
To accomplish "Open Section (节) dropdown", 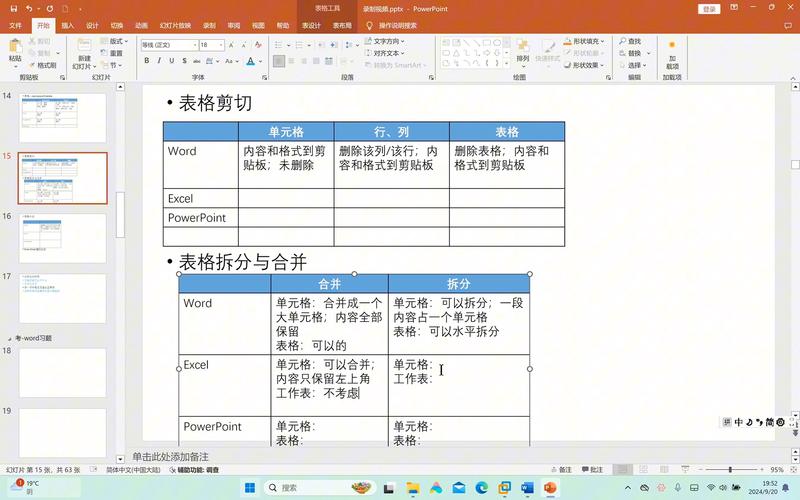I will [x=112, y=65].
